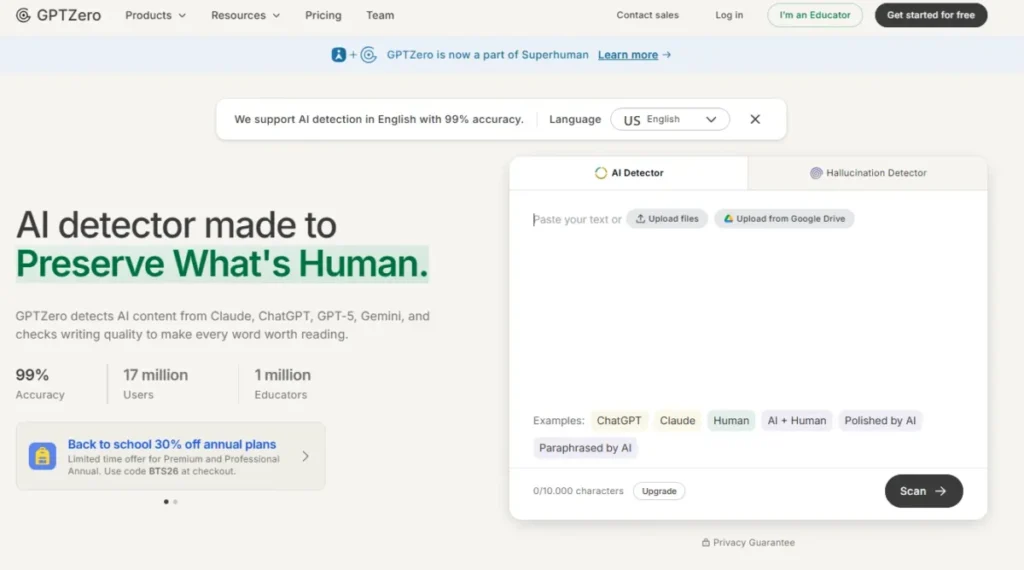This screenshot has width=1024, height=570.
Task: Switch to the AI Detector tab
Action: click(628, 173)
